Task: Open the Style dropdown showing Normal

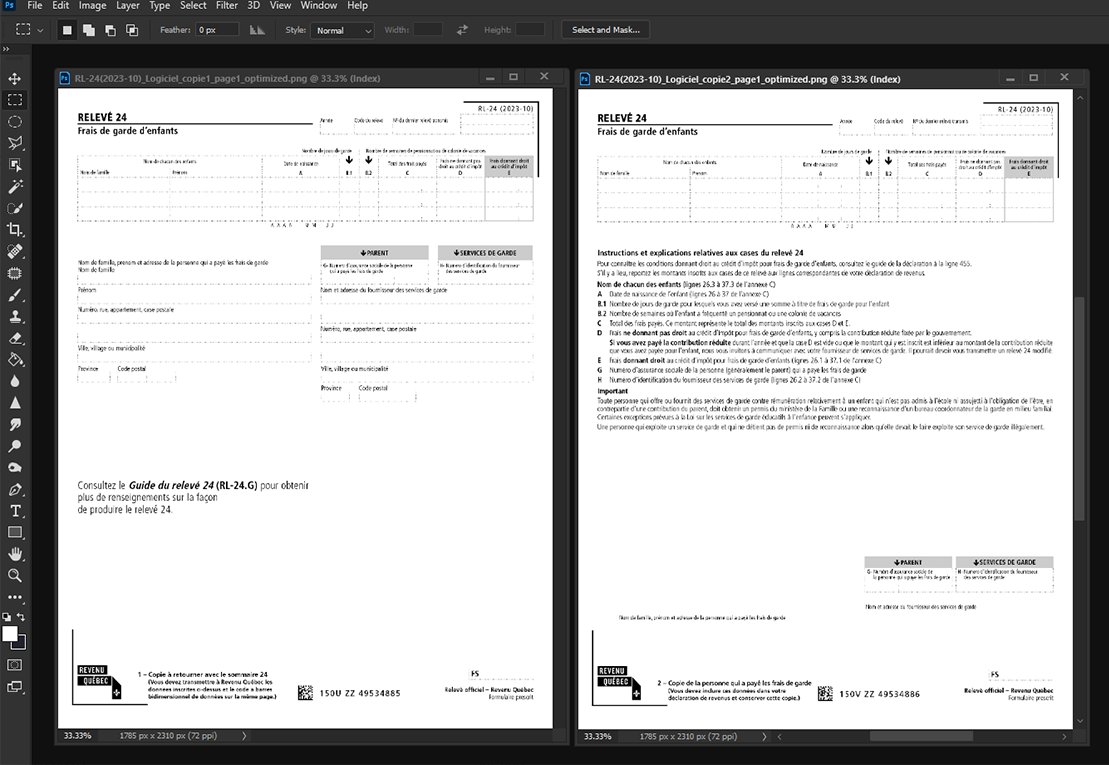Action: click(x=342, y=30)
